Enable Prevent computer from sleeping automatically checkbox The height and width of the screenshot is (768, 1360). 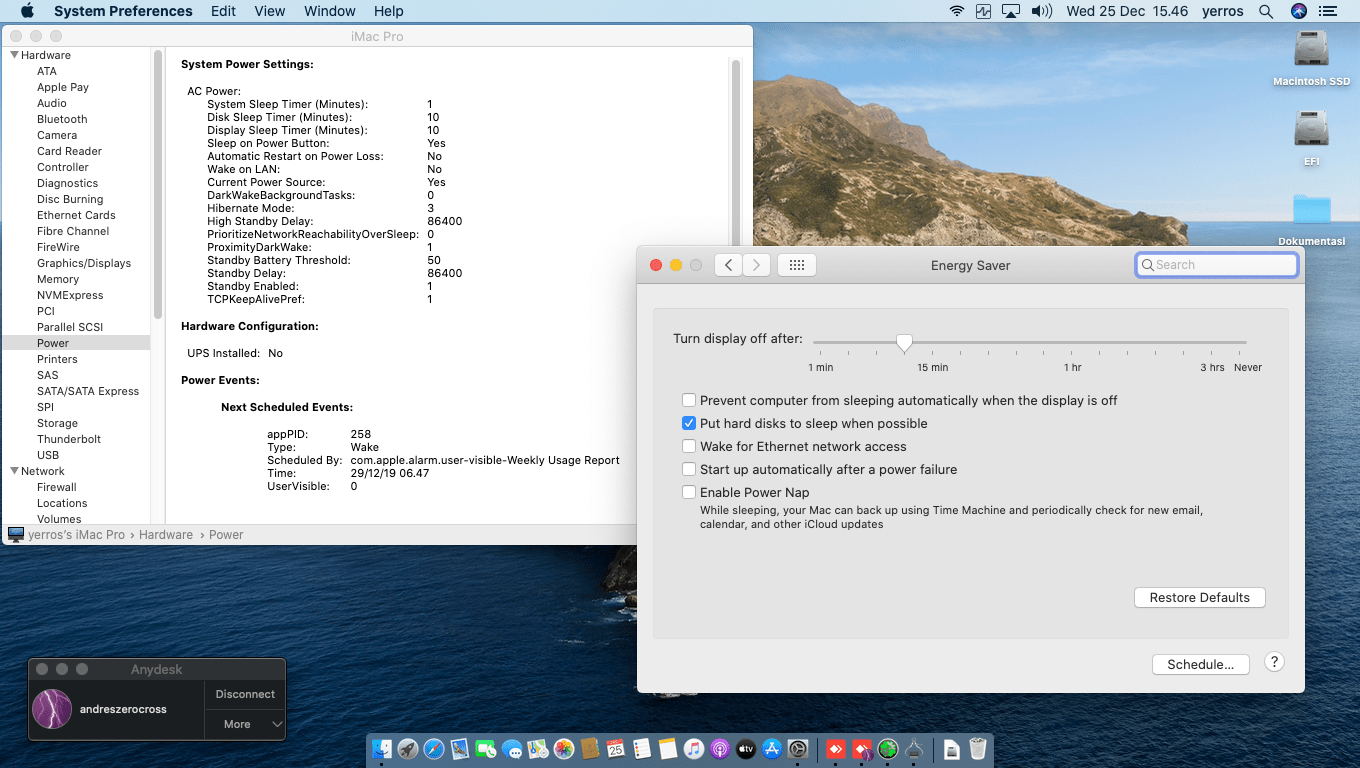point(689,400)
